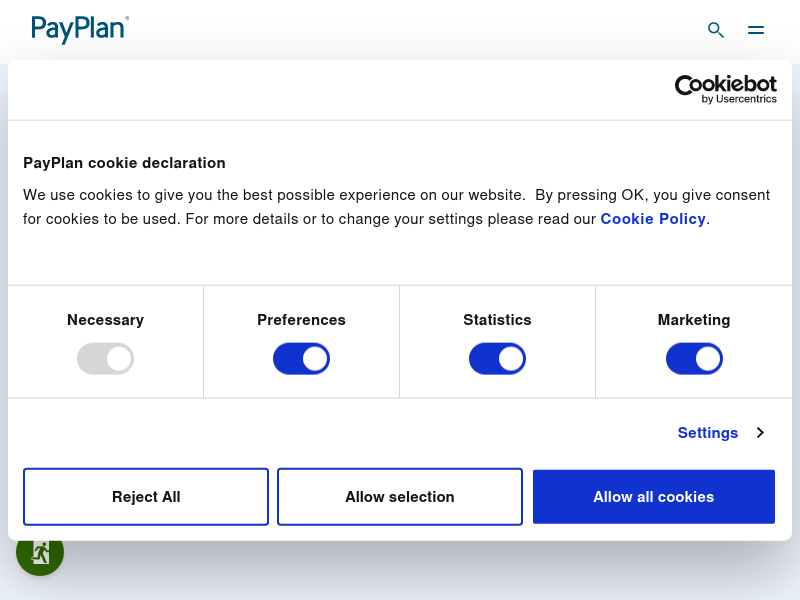
Task: Toggle the Necessary cookies switch
Action: (106, 359)
